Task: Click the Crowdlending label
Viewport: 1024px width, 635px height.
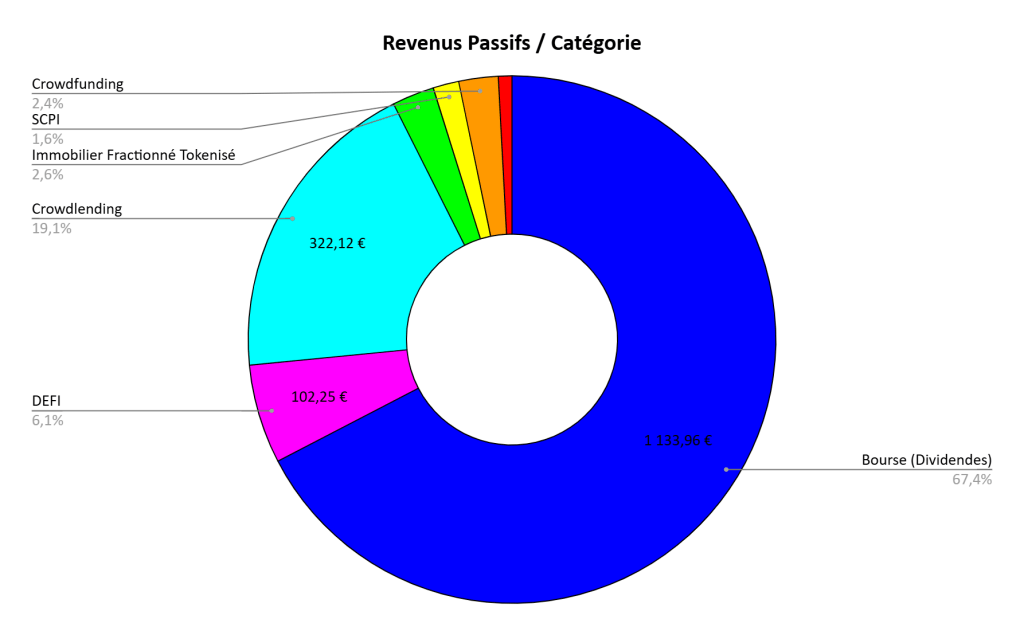Action: tap(77, 209)
